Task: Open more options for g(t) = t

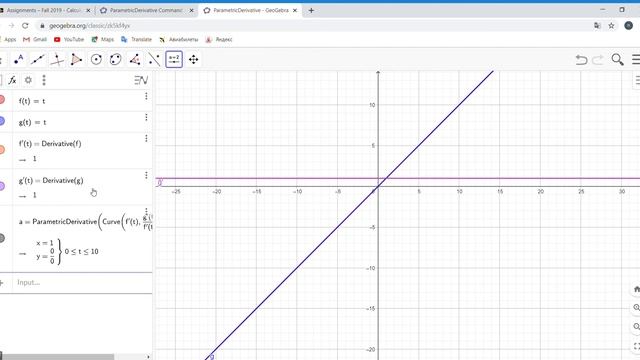Action: [146, 118]
